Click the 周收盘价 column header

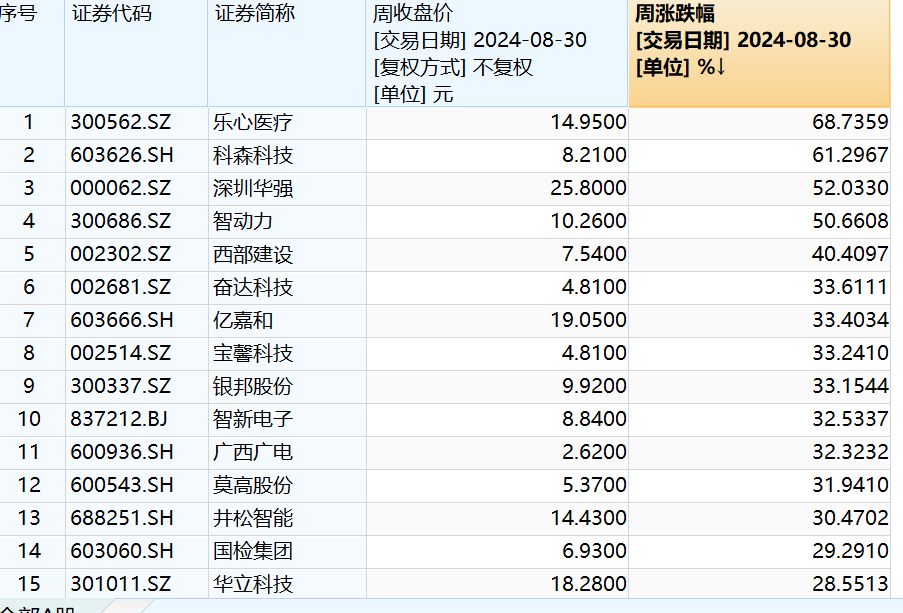point(497,53)
